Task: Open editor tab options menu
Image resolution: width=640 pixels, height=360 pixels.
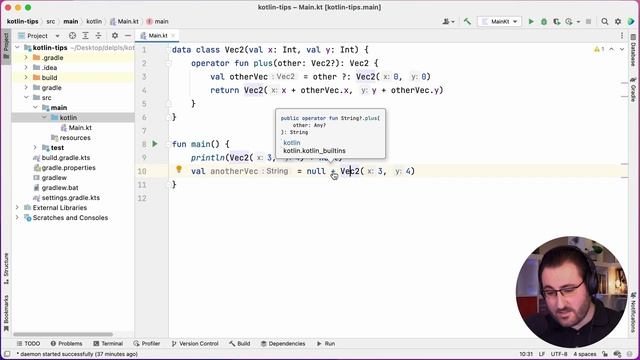Action: (622, 36)
